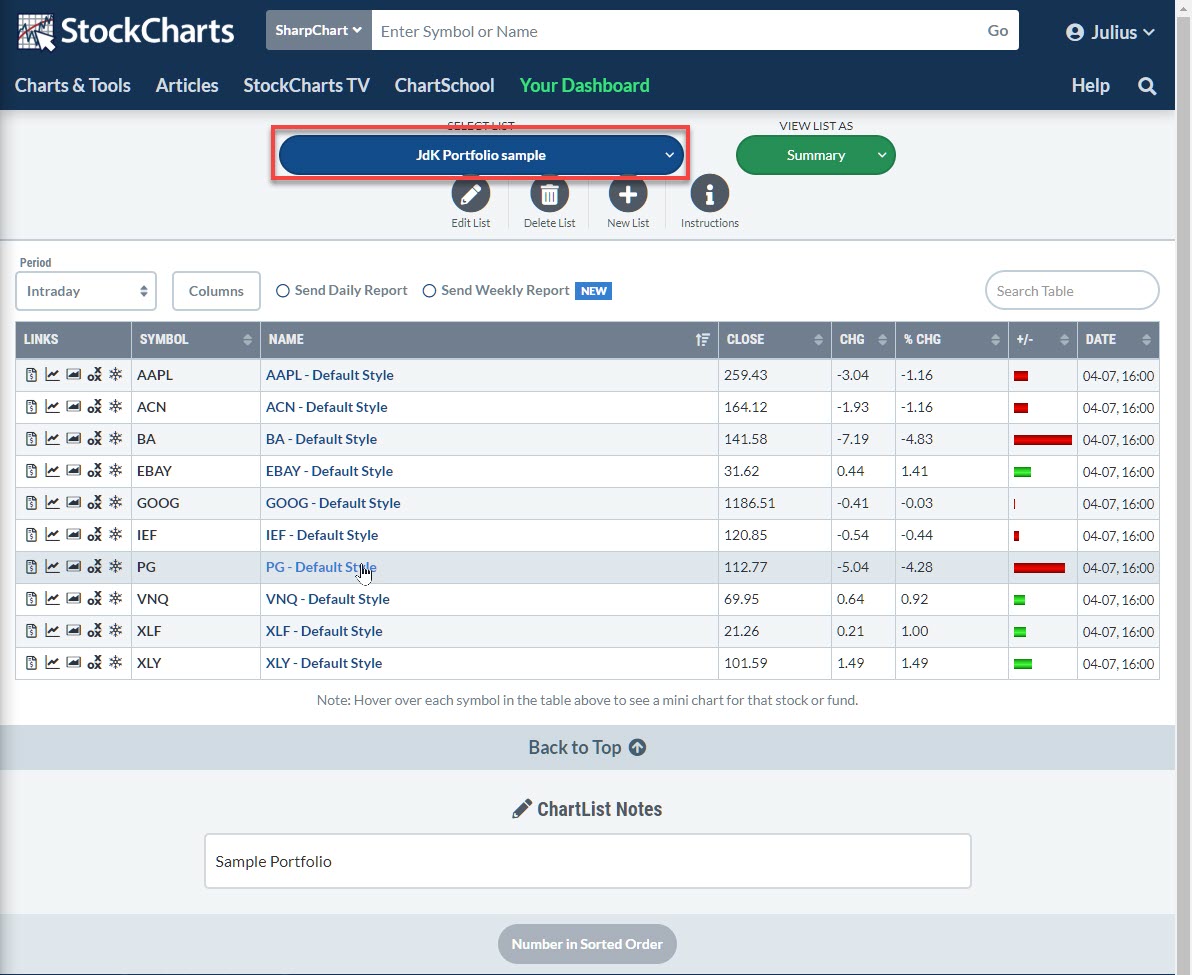Open the point & figure icon for BA
Screen dimensions: 1192x975
[x=94, y=439]
